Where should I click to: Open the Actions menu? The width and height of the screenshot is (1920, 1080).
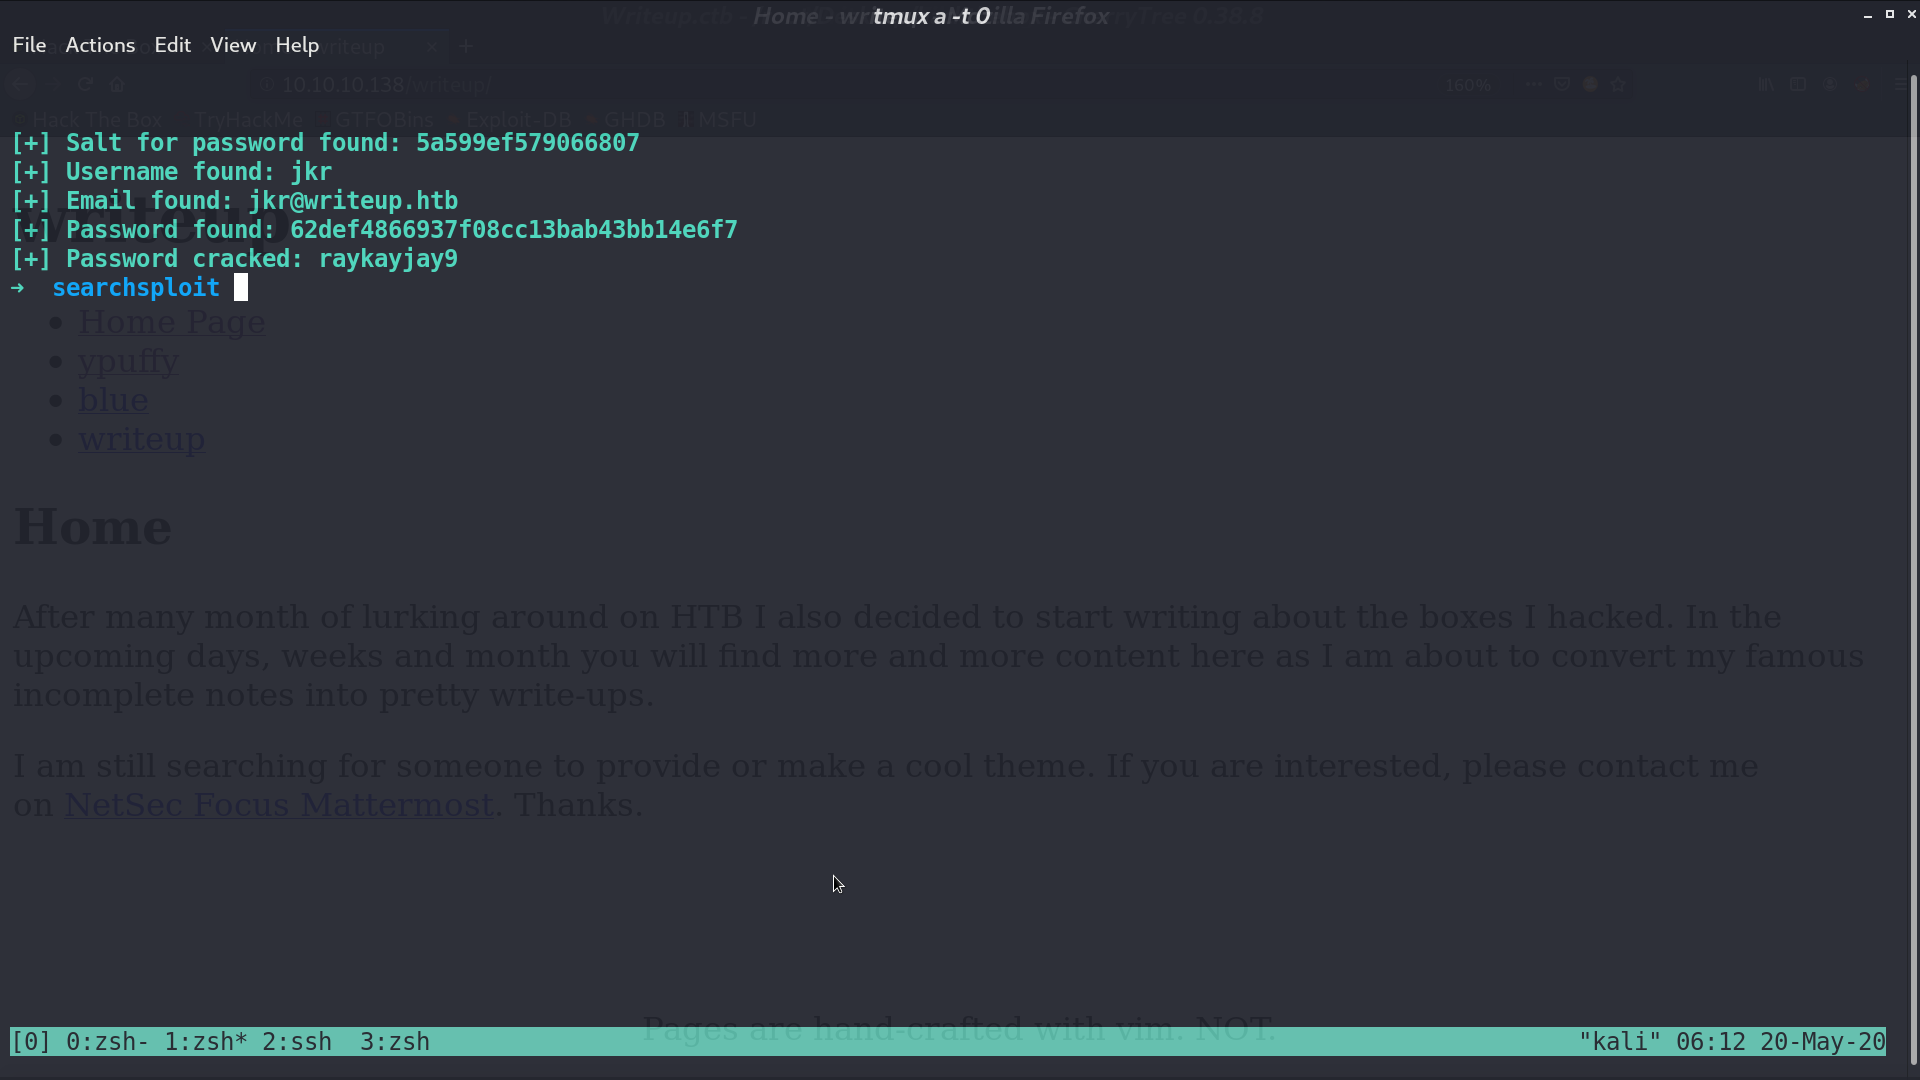click(100, 45)
